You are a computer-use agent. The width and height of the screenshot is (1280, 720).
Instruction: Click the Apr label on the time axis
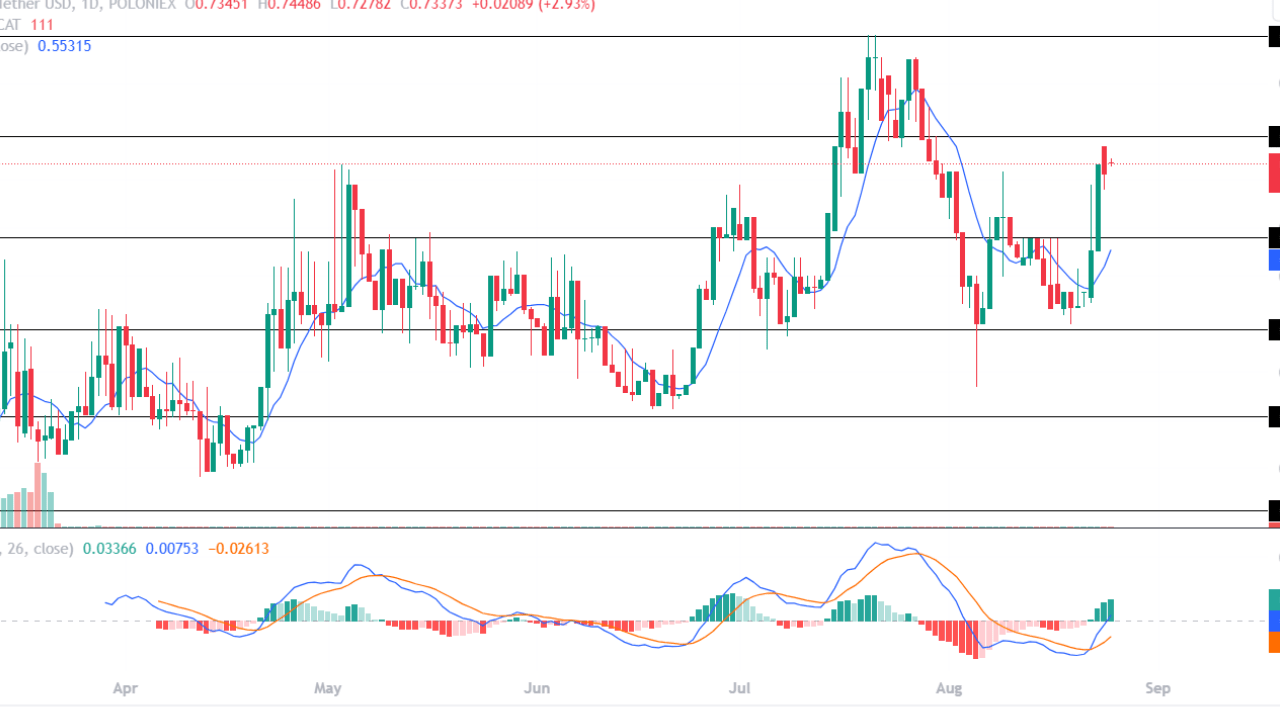tap(124, 688)
